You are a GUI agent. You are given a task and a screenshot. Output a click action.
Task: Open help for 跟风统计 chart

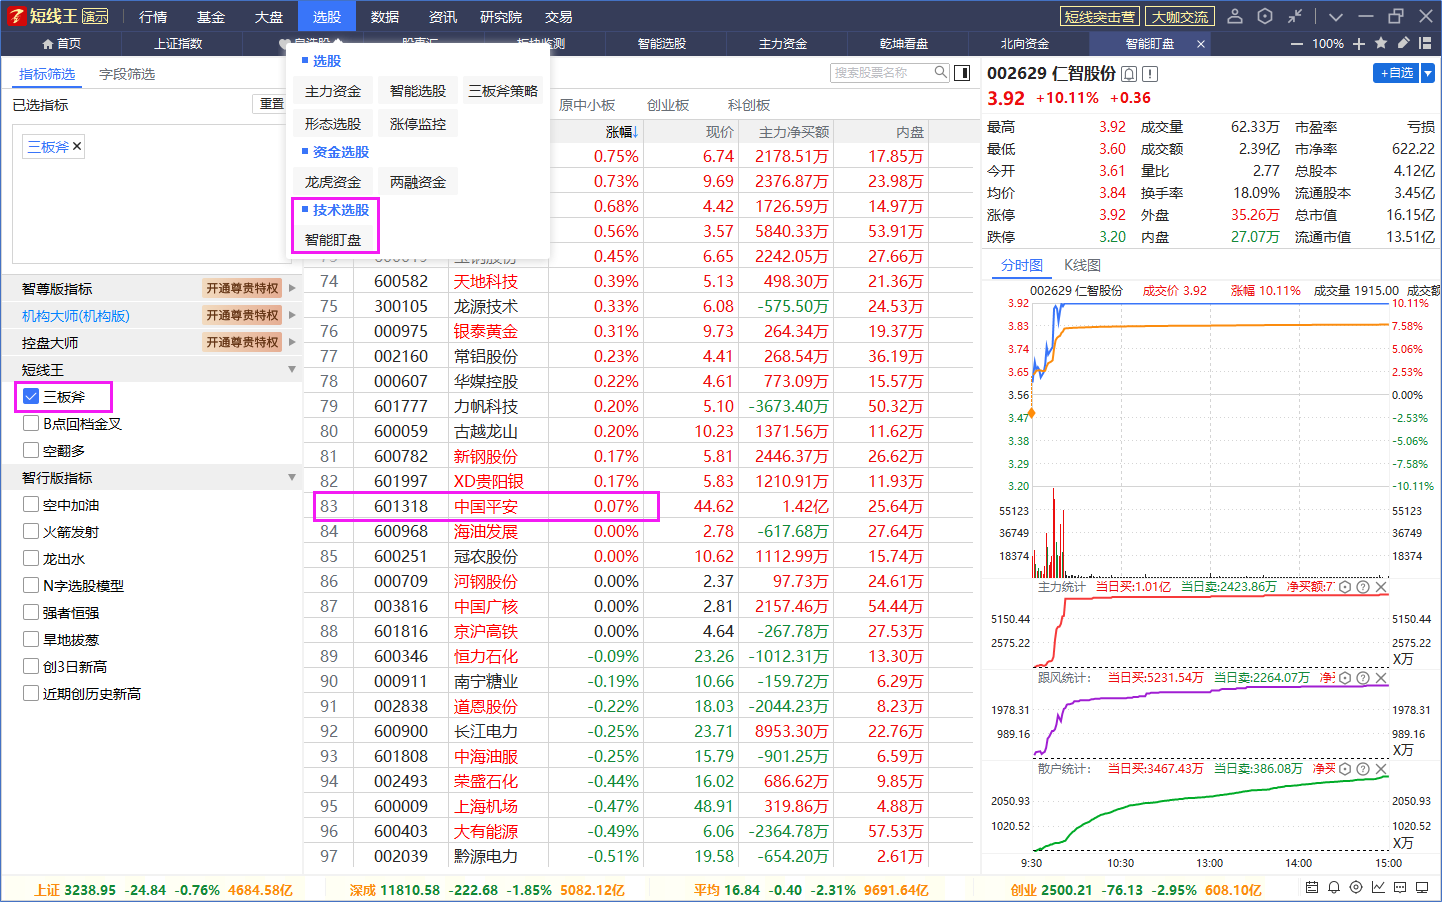1363,678
